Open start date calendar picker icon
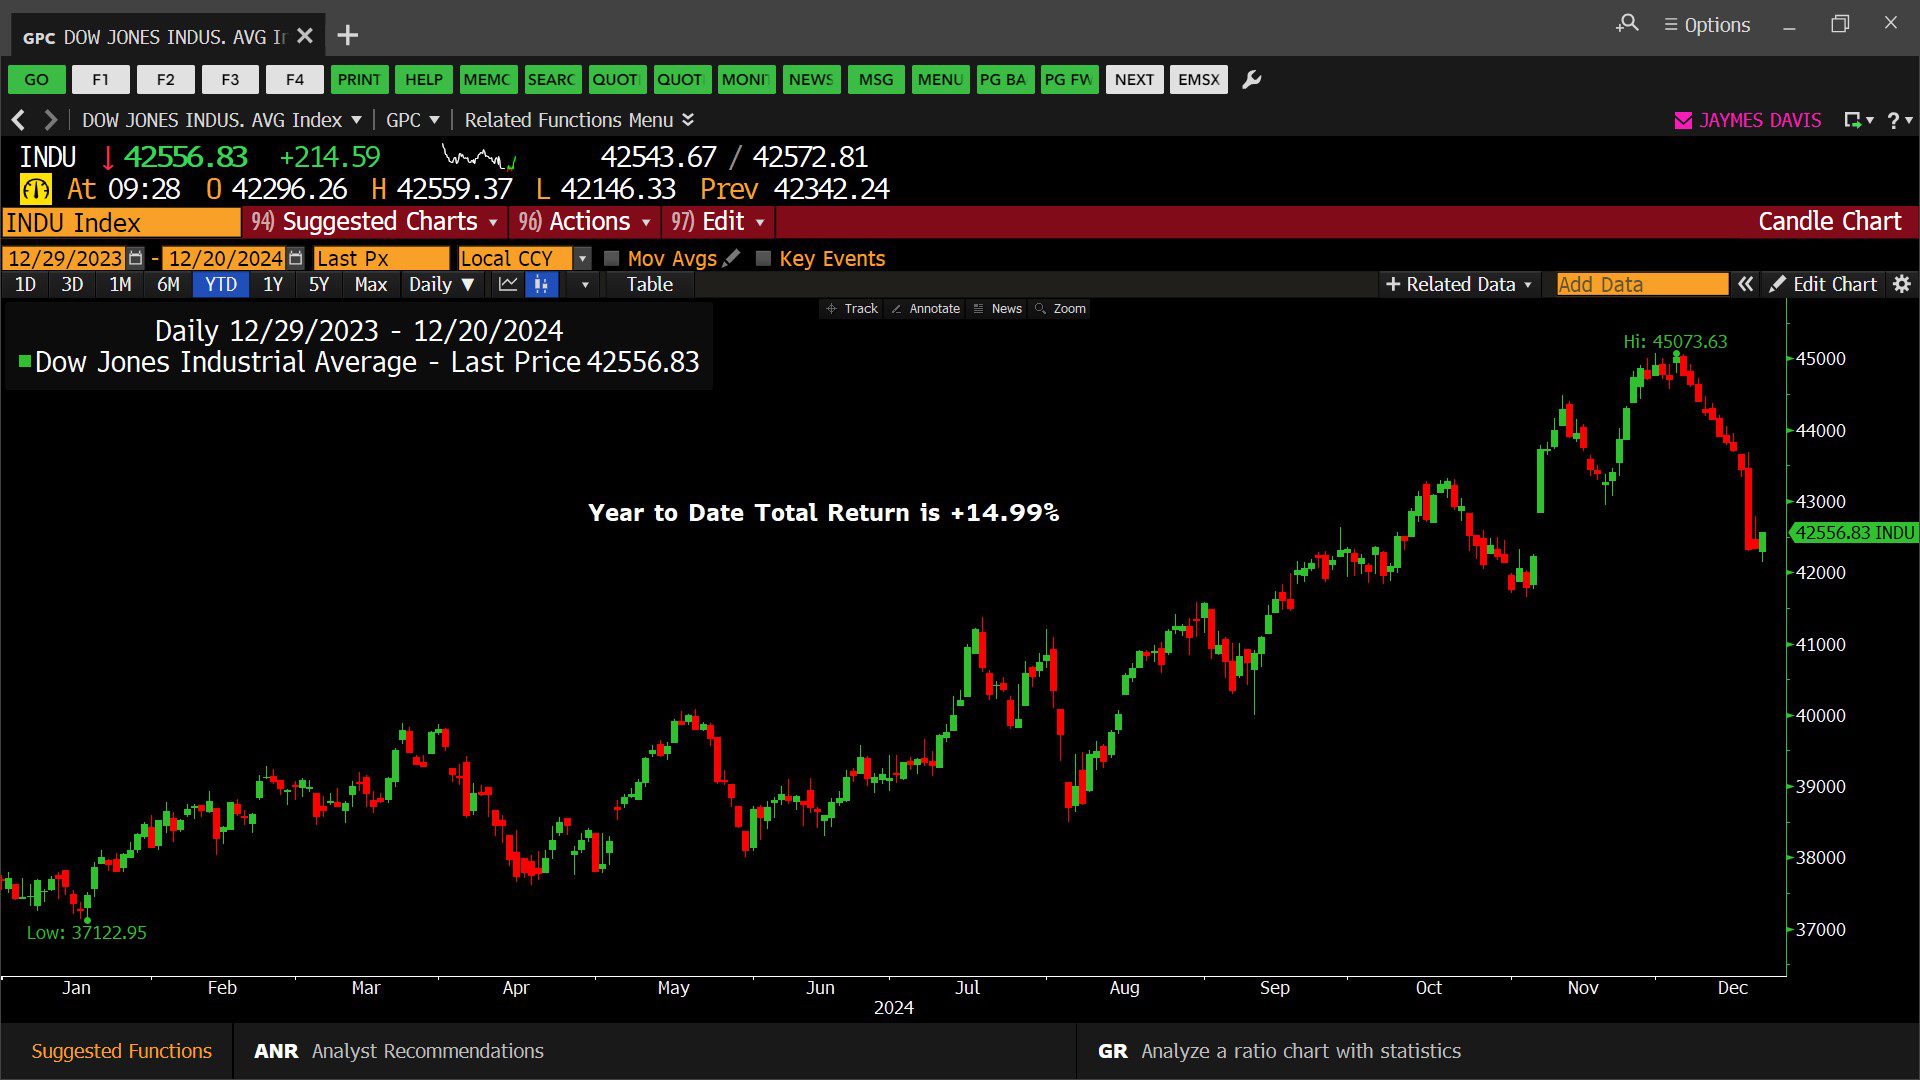1920x1080 pixels. coord(136,258)
